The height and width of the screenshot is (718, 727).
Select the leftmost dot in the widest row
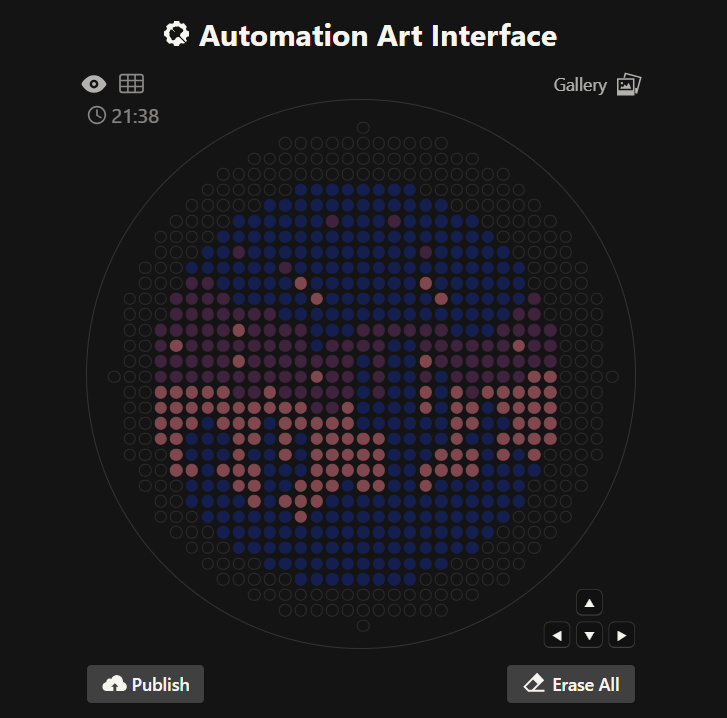[114, 377]
